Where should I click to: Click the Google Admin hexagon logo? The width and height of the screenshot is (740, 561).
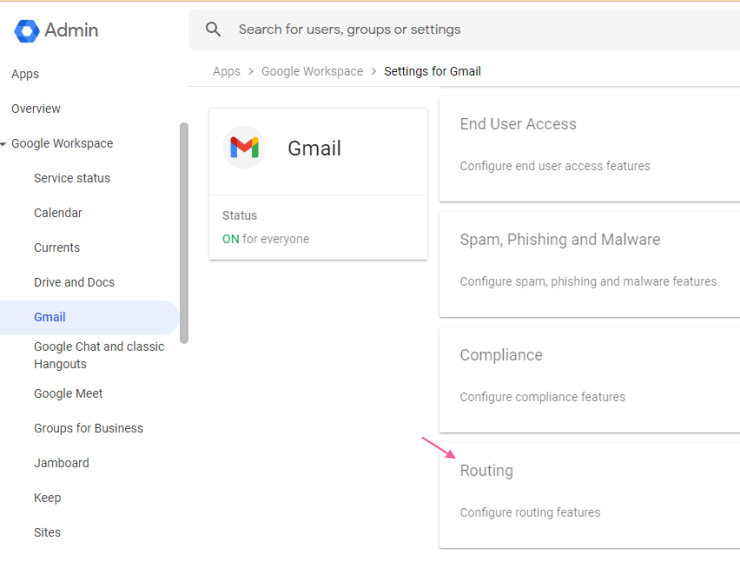click(26, 31)
